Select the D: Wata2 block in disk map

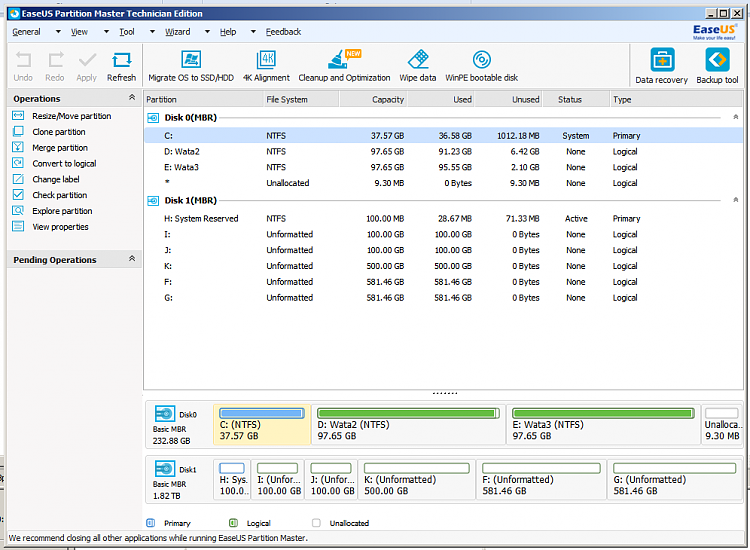click(x=408, y=425)
